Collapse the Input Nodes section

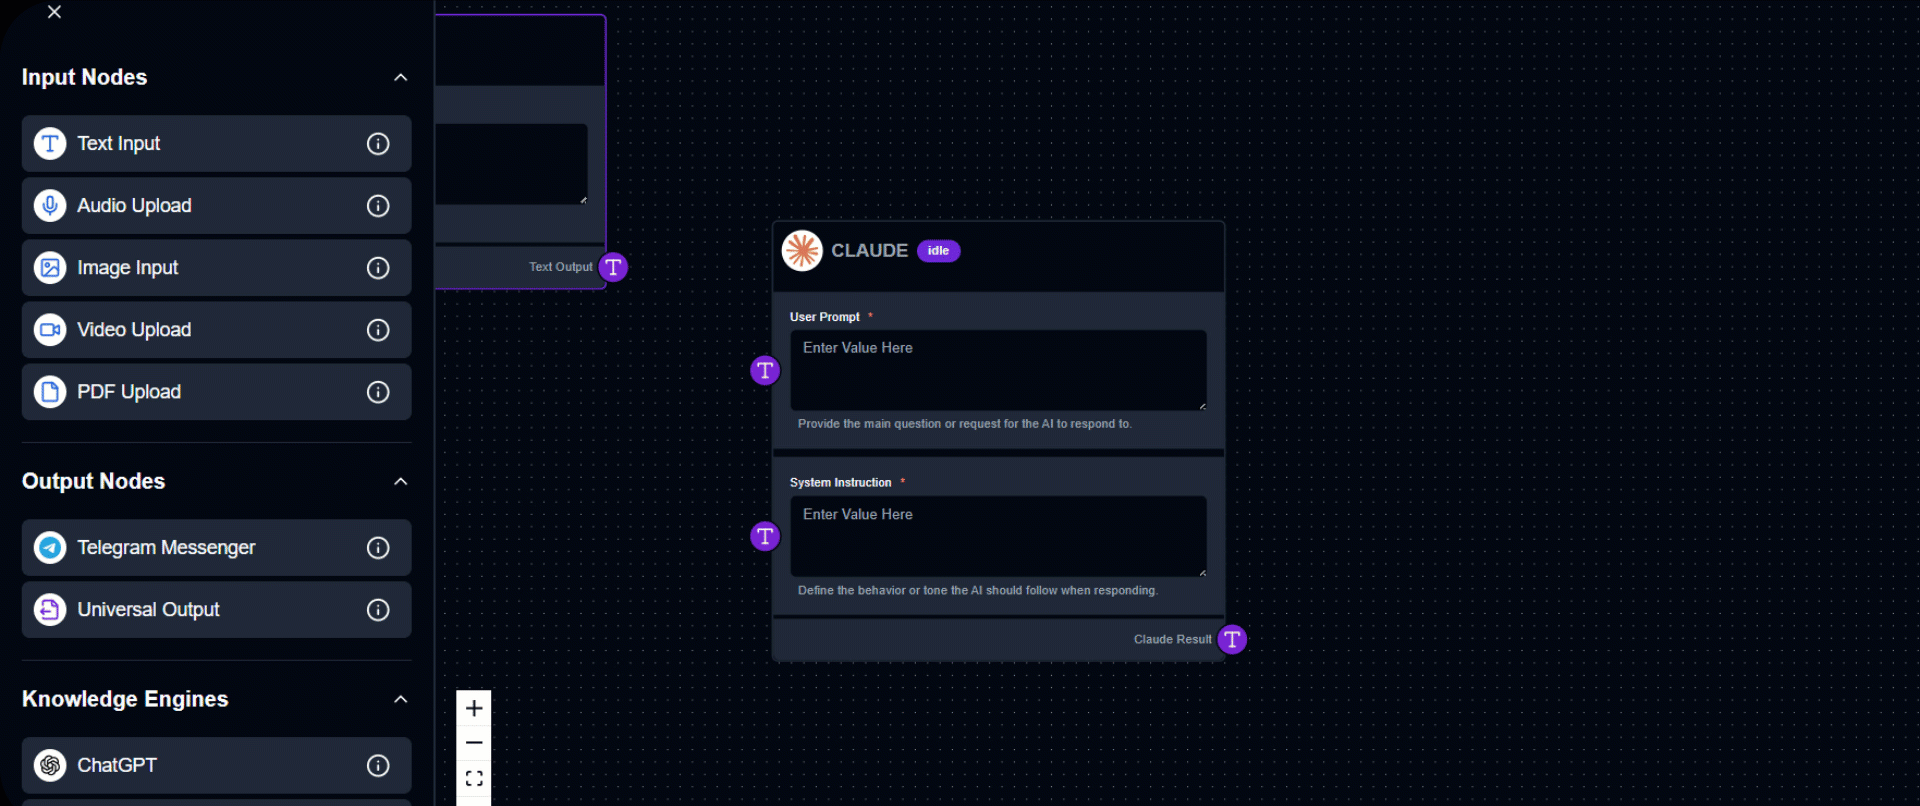[x=401, y=78]
